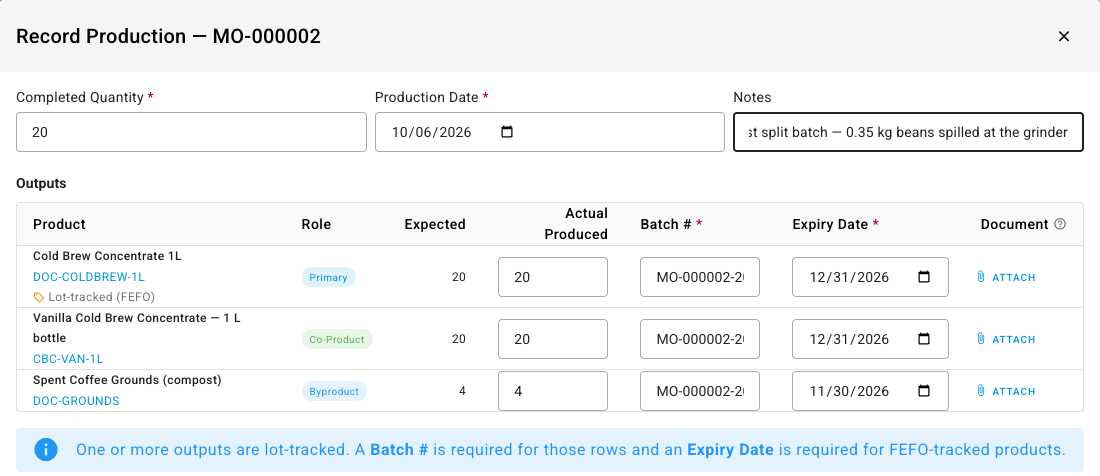Click the Role column header

[x=316, y=224]
